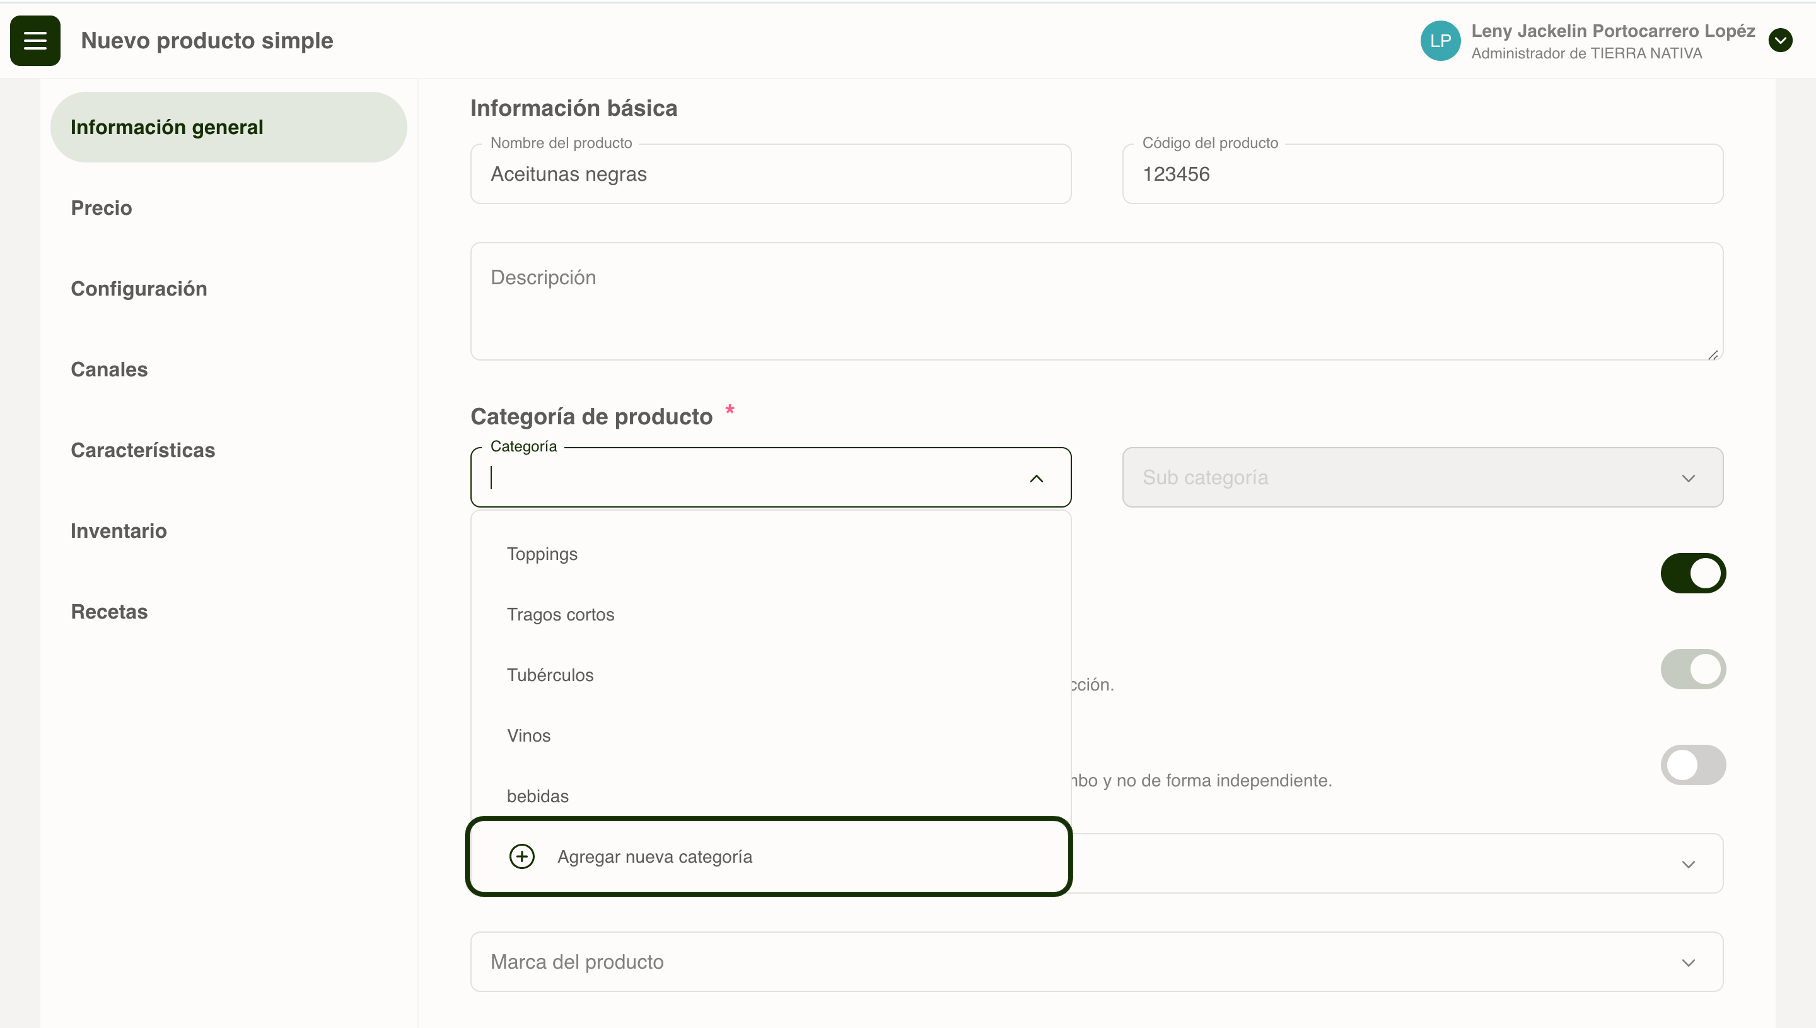Go to the Inventario section
The width and height of the screenshot is (1816, 1028).
coord(119,531)
